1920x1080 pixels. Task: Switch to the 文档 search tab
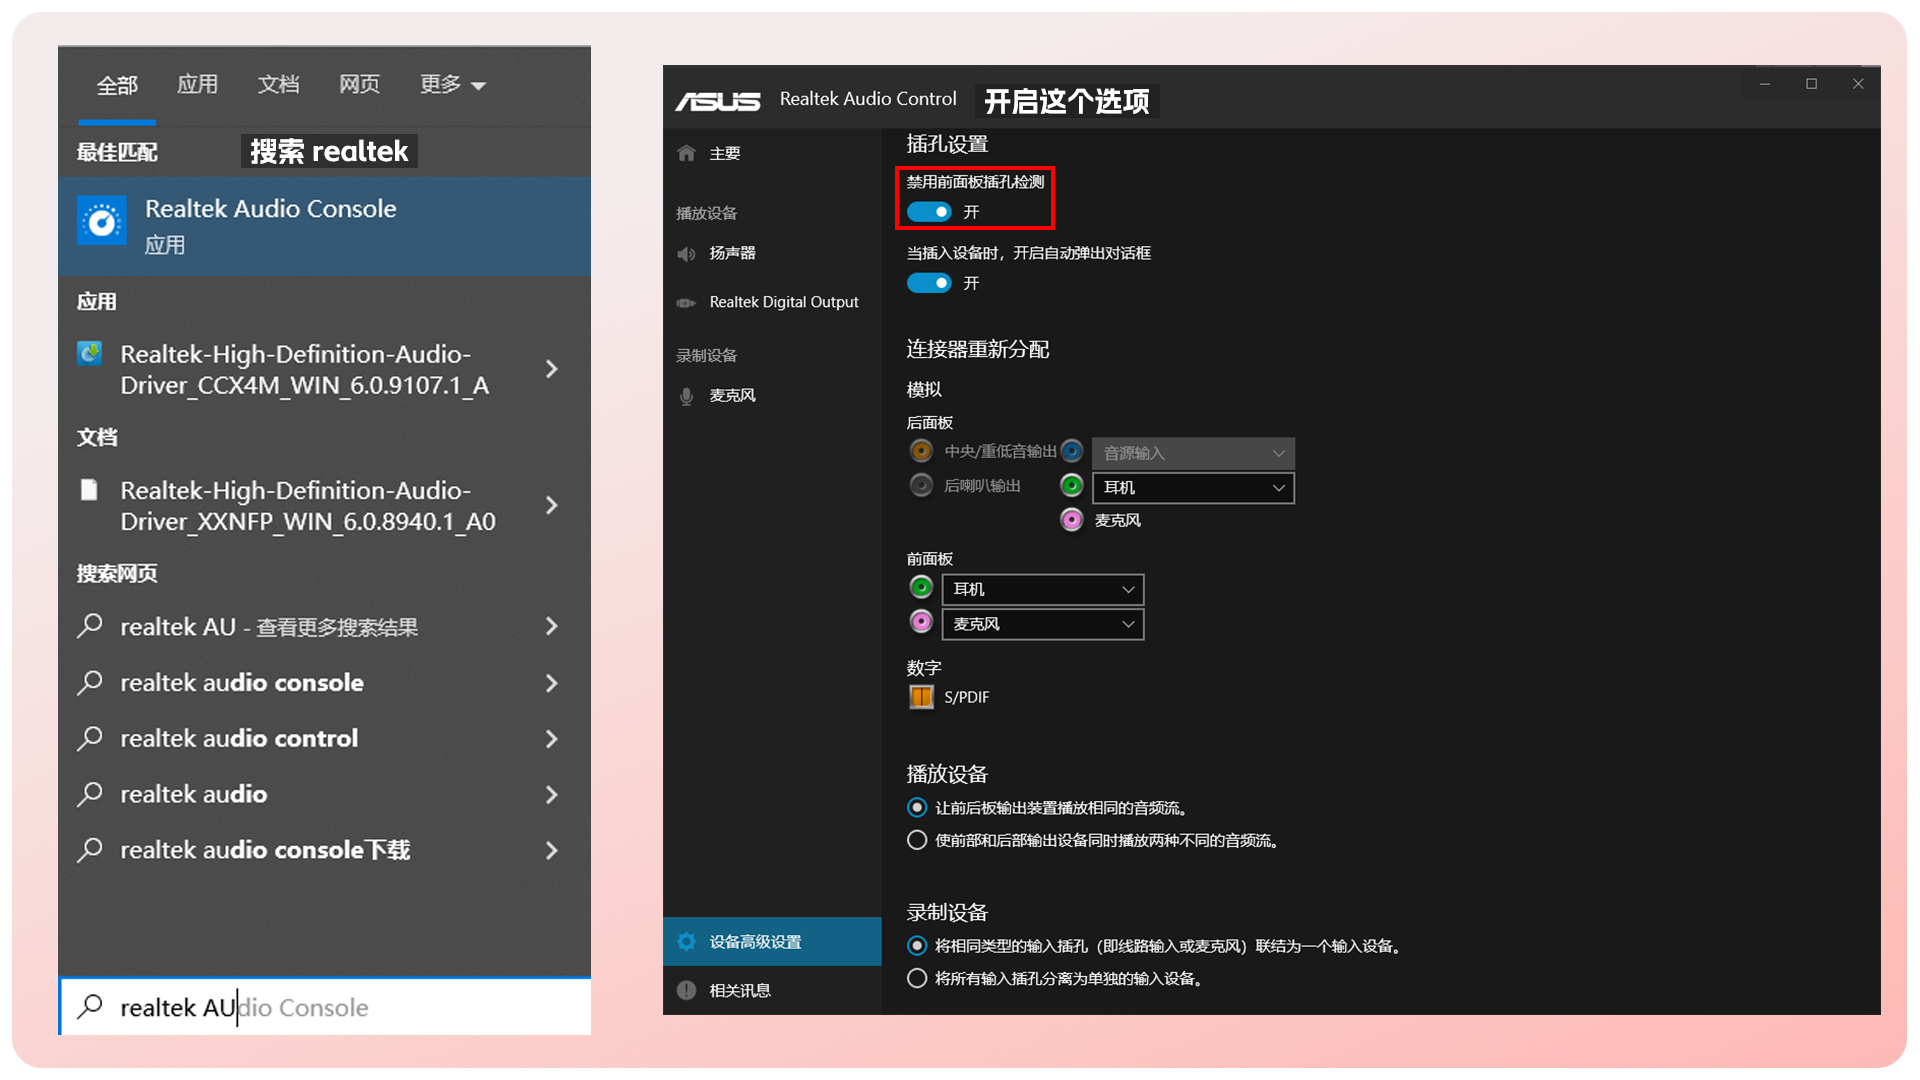[278, 85]
